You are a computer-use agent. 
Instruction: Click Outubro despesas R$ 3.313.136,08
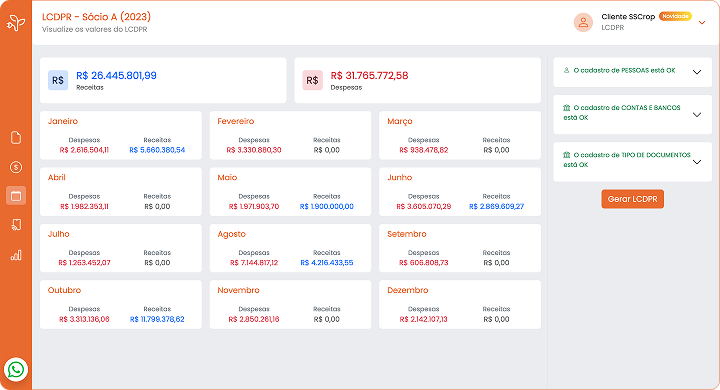point(84,319)
